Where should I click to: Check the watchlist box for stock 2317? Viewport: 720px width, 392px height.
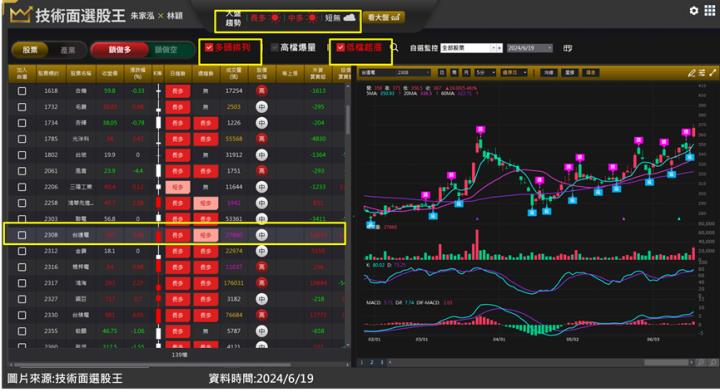pos(22,283)
